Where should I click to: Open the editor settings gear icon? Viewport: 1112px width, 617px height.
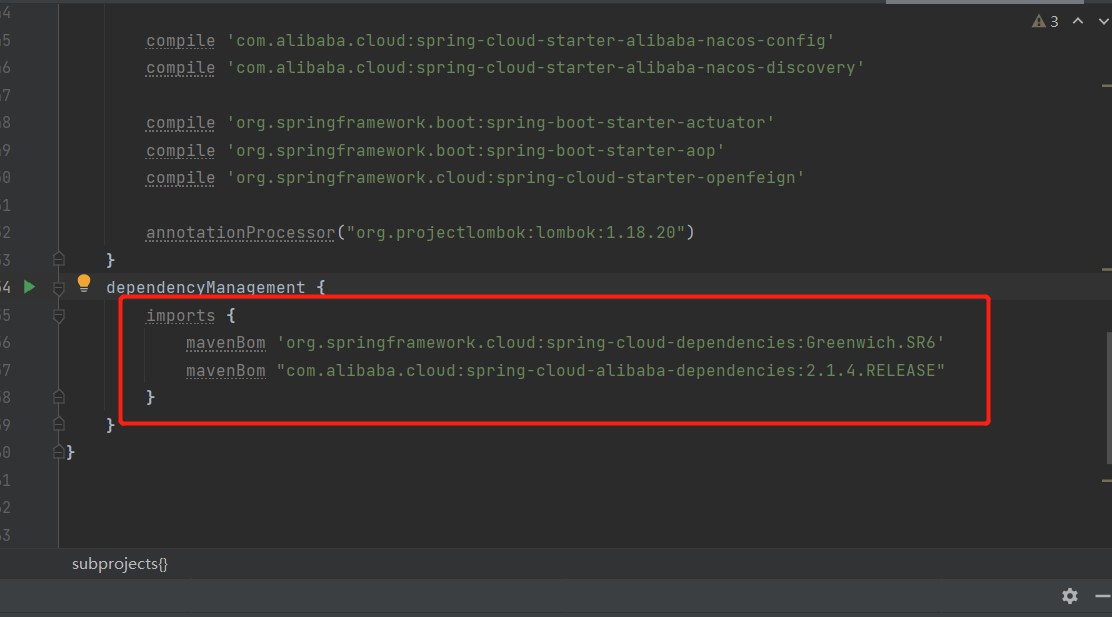pos(1069,596)
